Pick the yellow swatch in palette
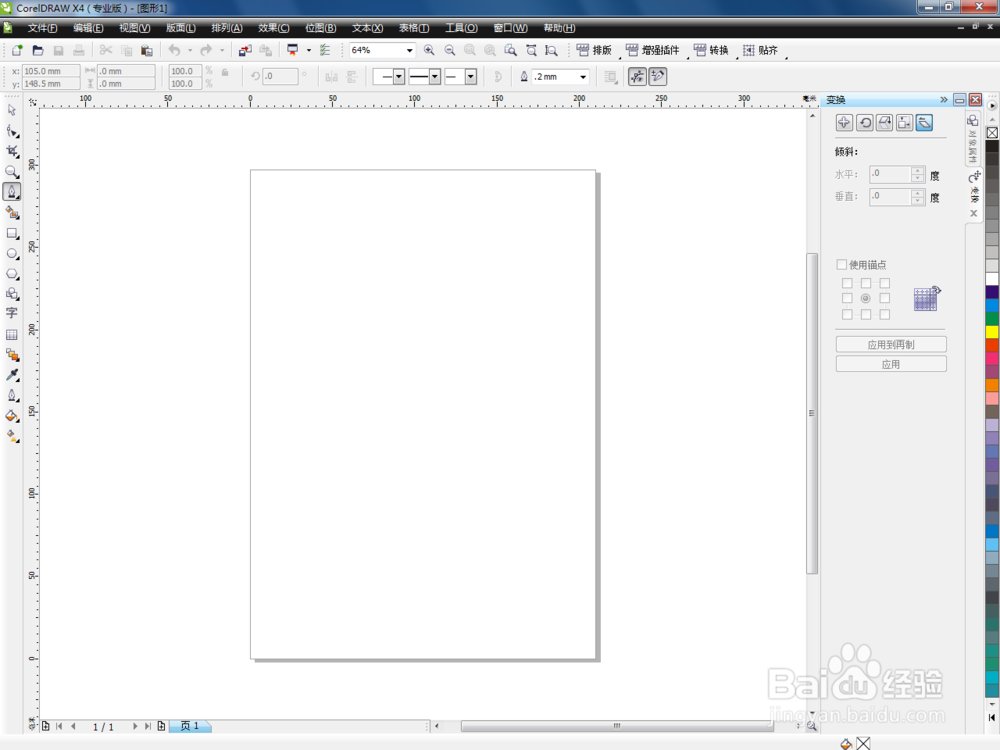The width and height of the screenshot is (1000, 750). (992, 332)
